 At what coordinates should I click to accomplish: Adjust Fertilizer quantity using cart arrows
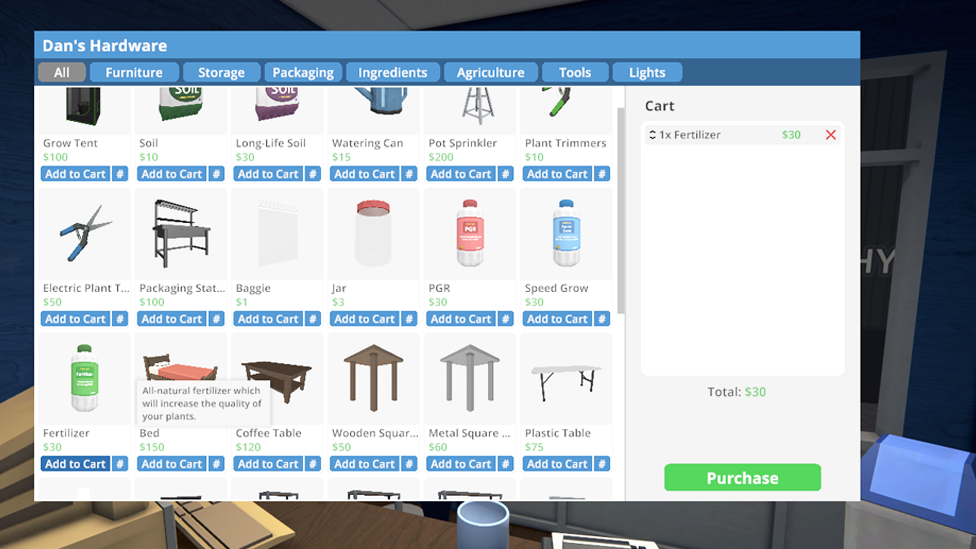(652, 134)
